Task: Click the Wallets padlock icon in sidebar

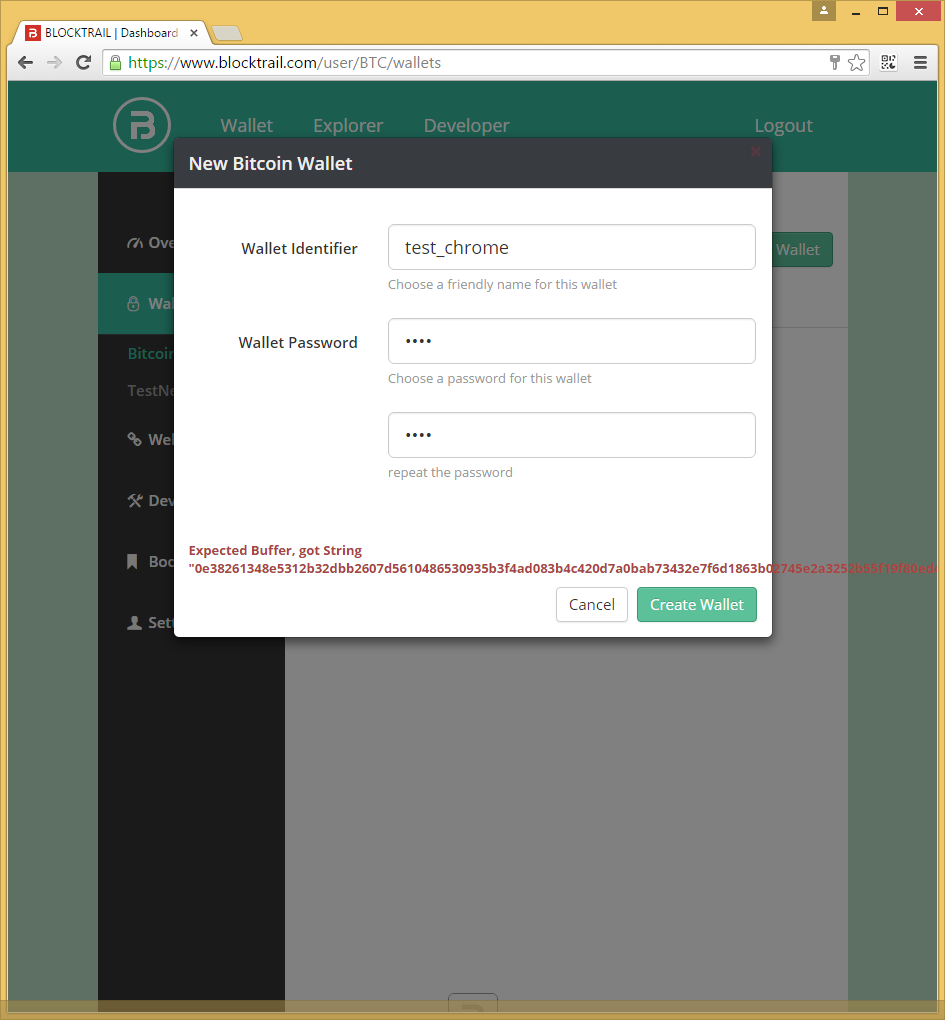Action: (133, 304)
